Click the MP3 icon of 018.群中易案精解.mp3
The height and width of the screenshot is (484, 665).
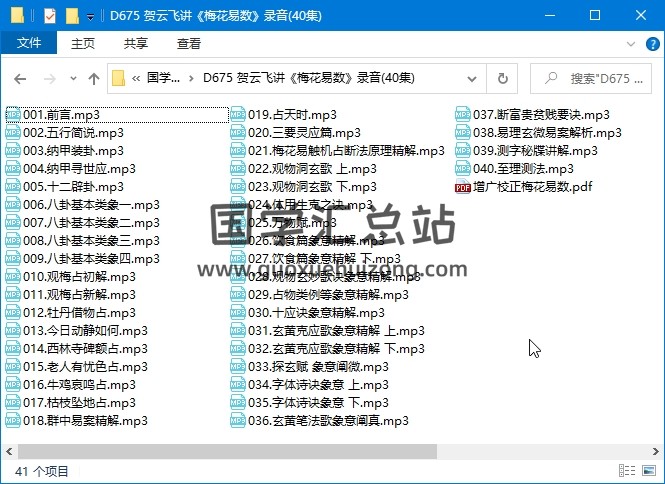pos(13,420)
